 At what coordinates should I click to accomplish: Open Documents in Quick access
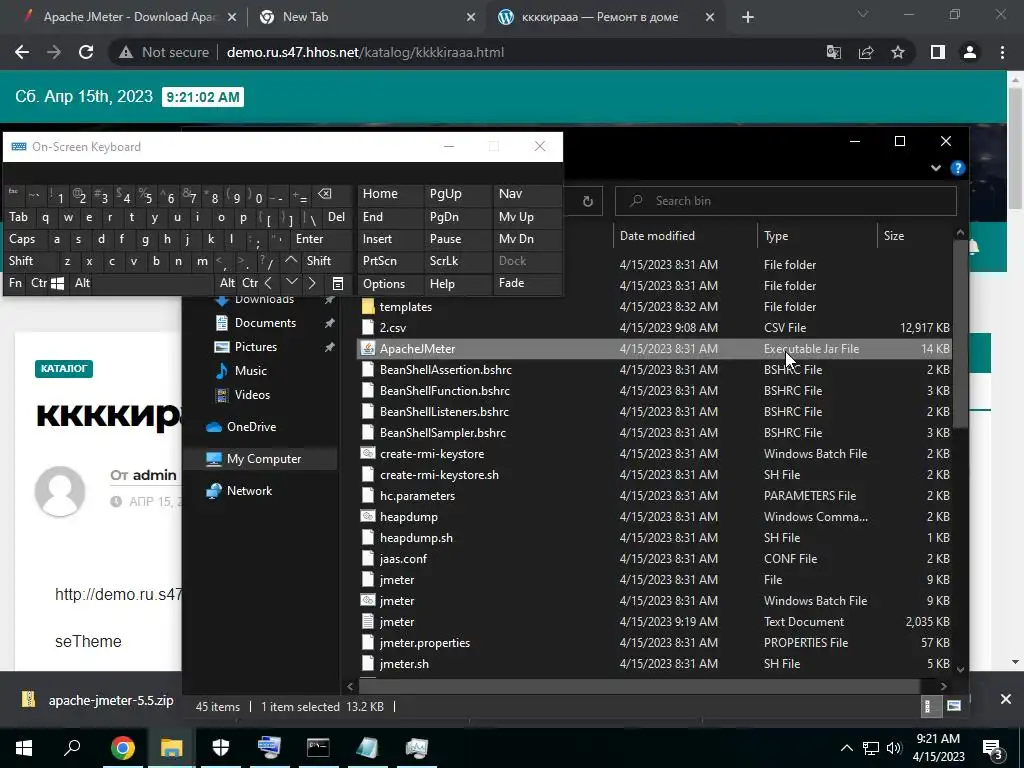click(x=265, y=323)
